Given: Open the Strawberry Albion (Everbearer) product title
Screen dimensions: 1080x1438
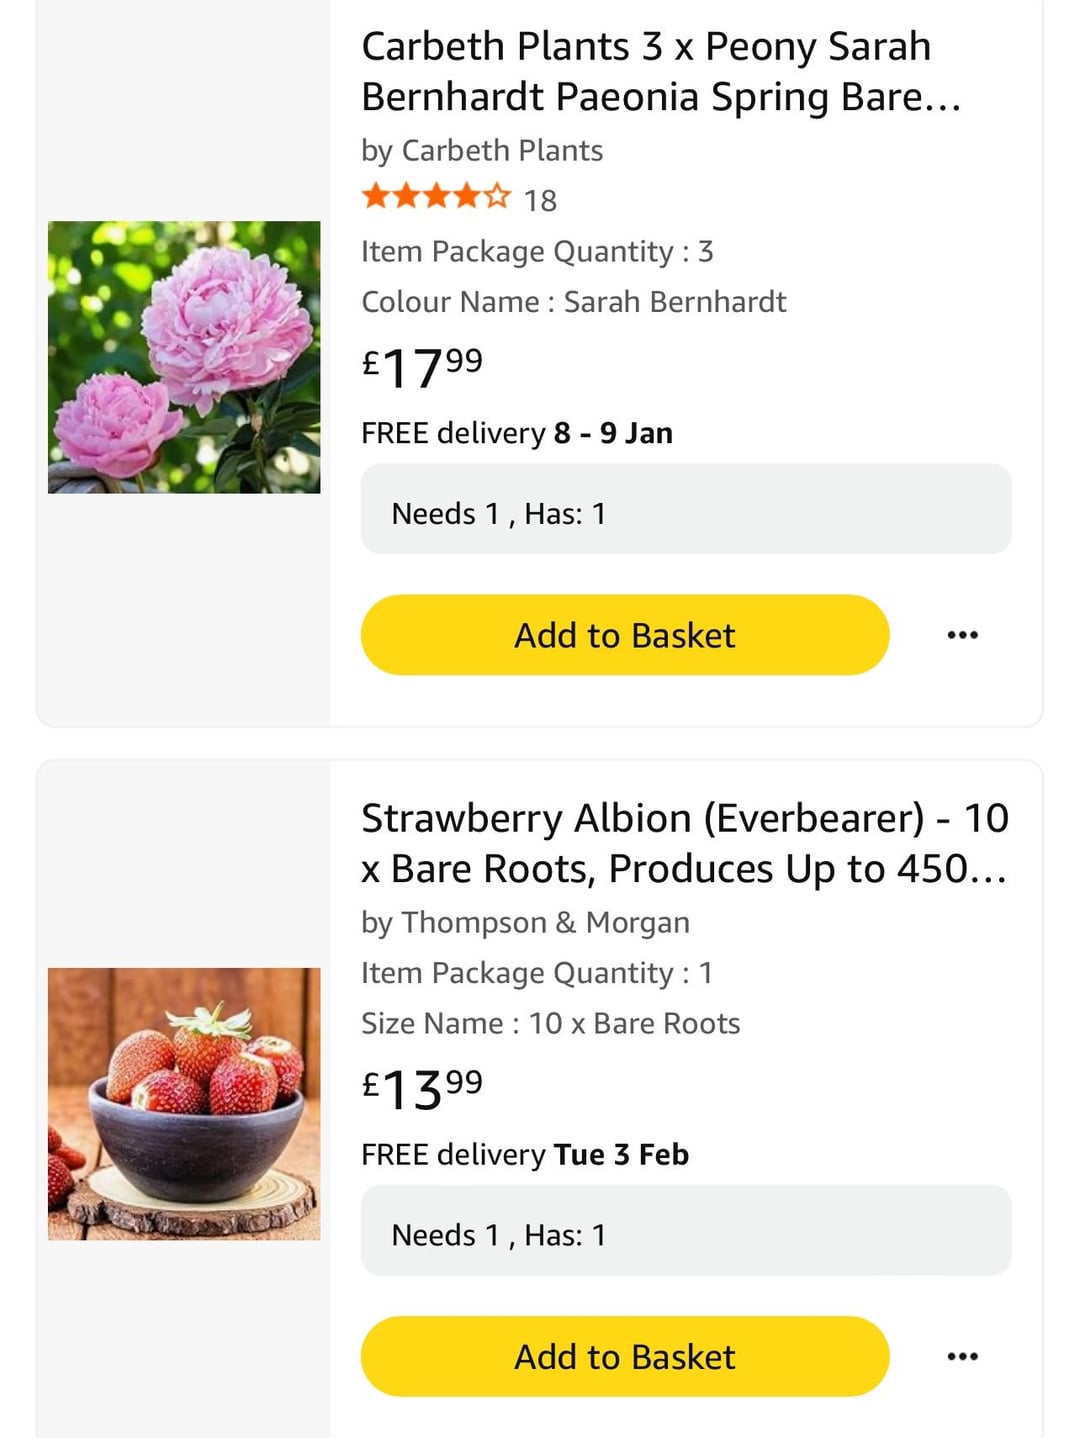Looking at the screenshot, I should pos(684,844).
